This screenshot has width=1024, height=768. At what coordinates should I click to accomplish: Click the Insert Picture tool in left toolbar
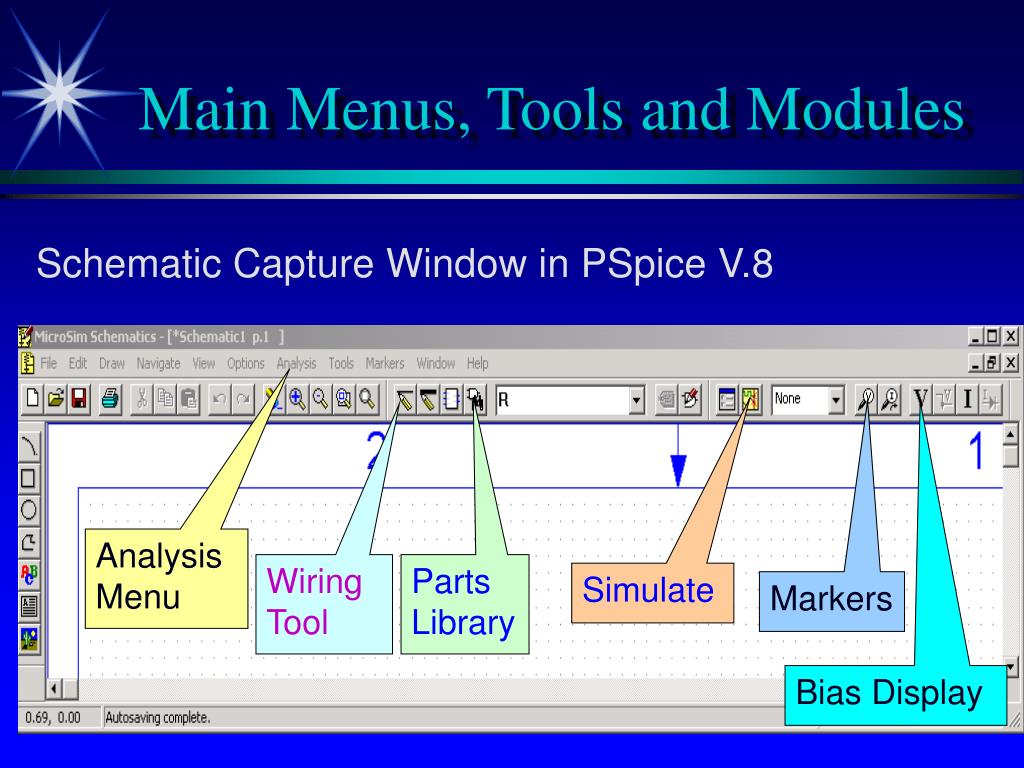click(x=29, y=638)
